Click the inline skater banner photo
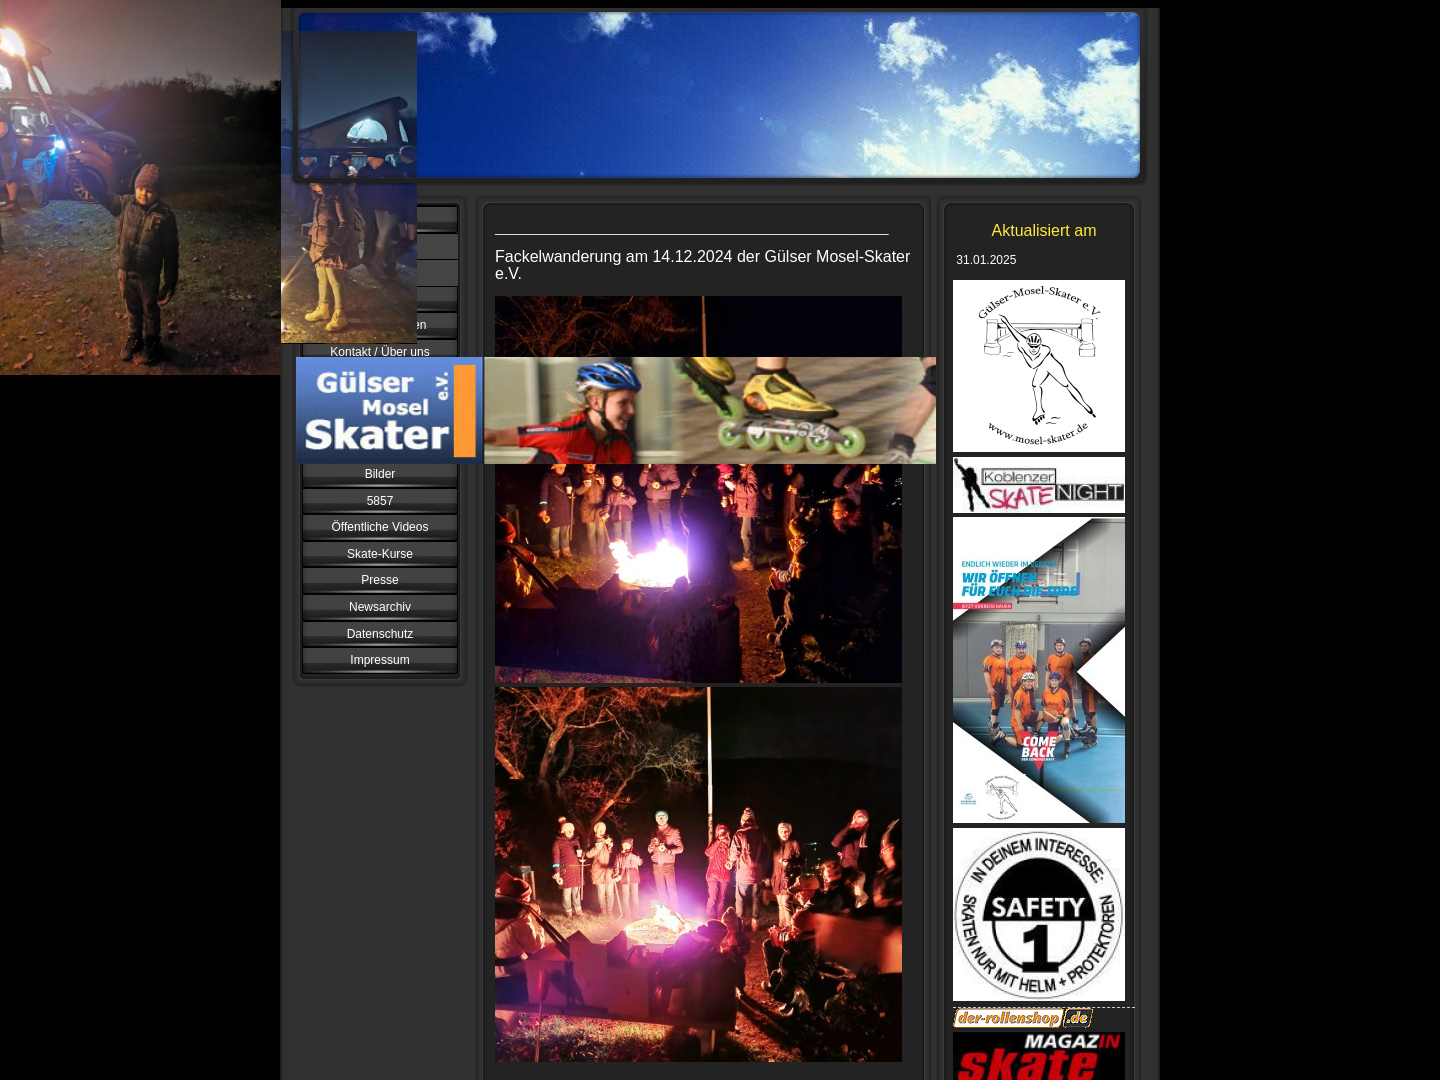 (x=710, y=410)
